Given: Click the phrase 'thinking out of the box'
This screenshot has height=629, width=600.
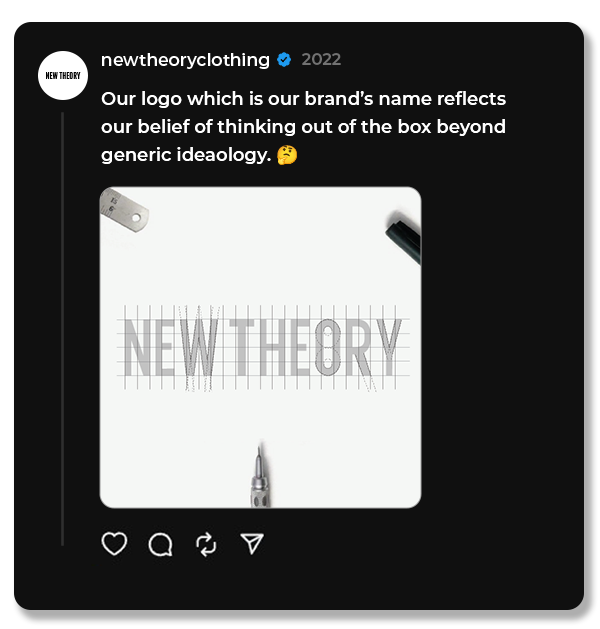Looking at the screenshot, I should tap(324, 127).
